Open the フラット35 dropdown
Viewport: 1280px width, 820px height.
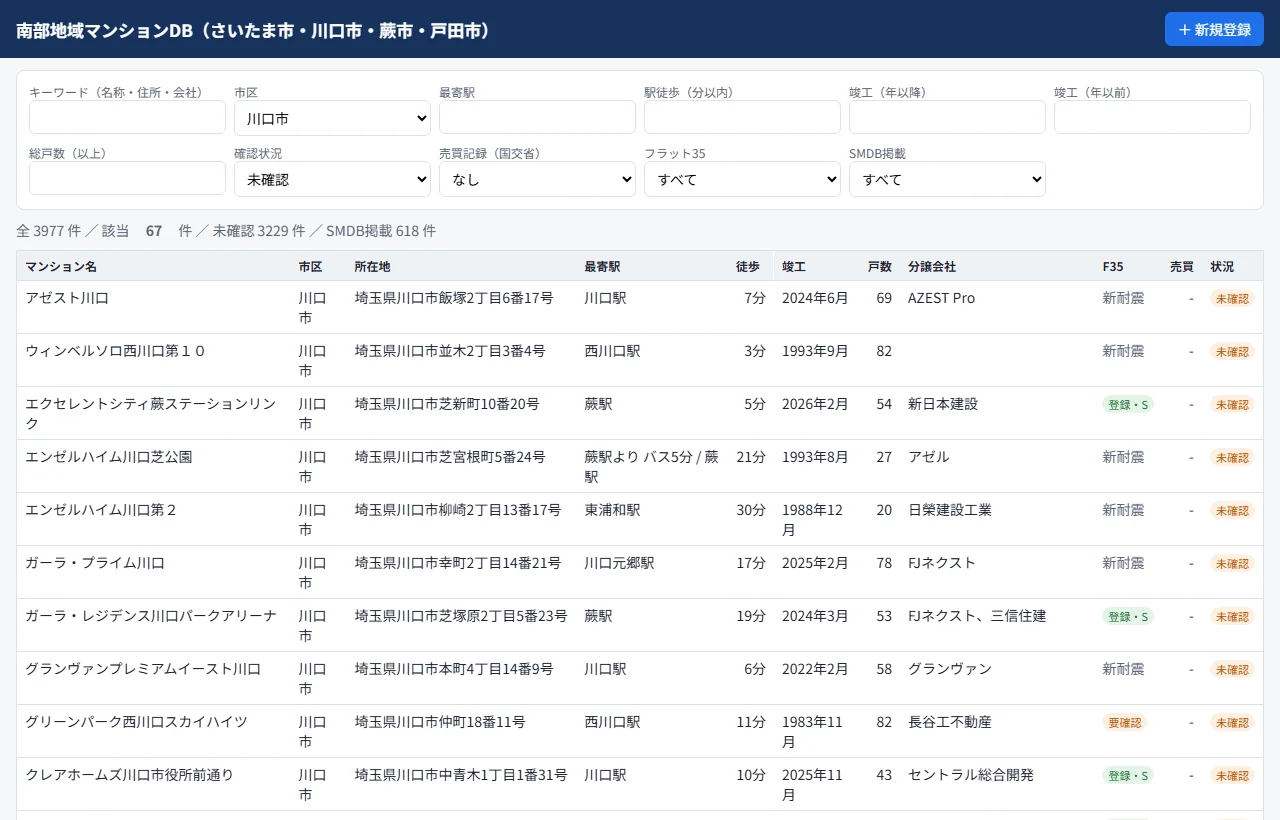point(742,179)
